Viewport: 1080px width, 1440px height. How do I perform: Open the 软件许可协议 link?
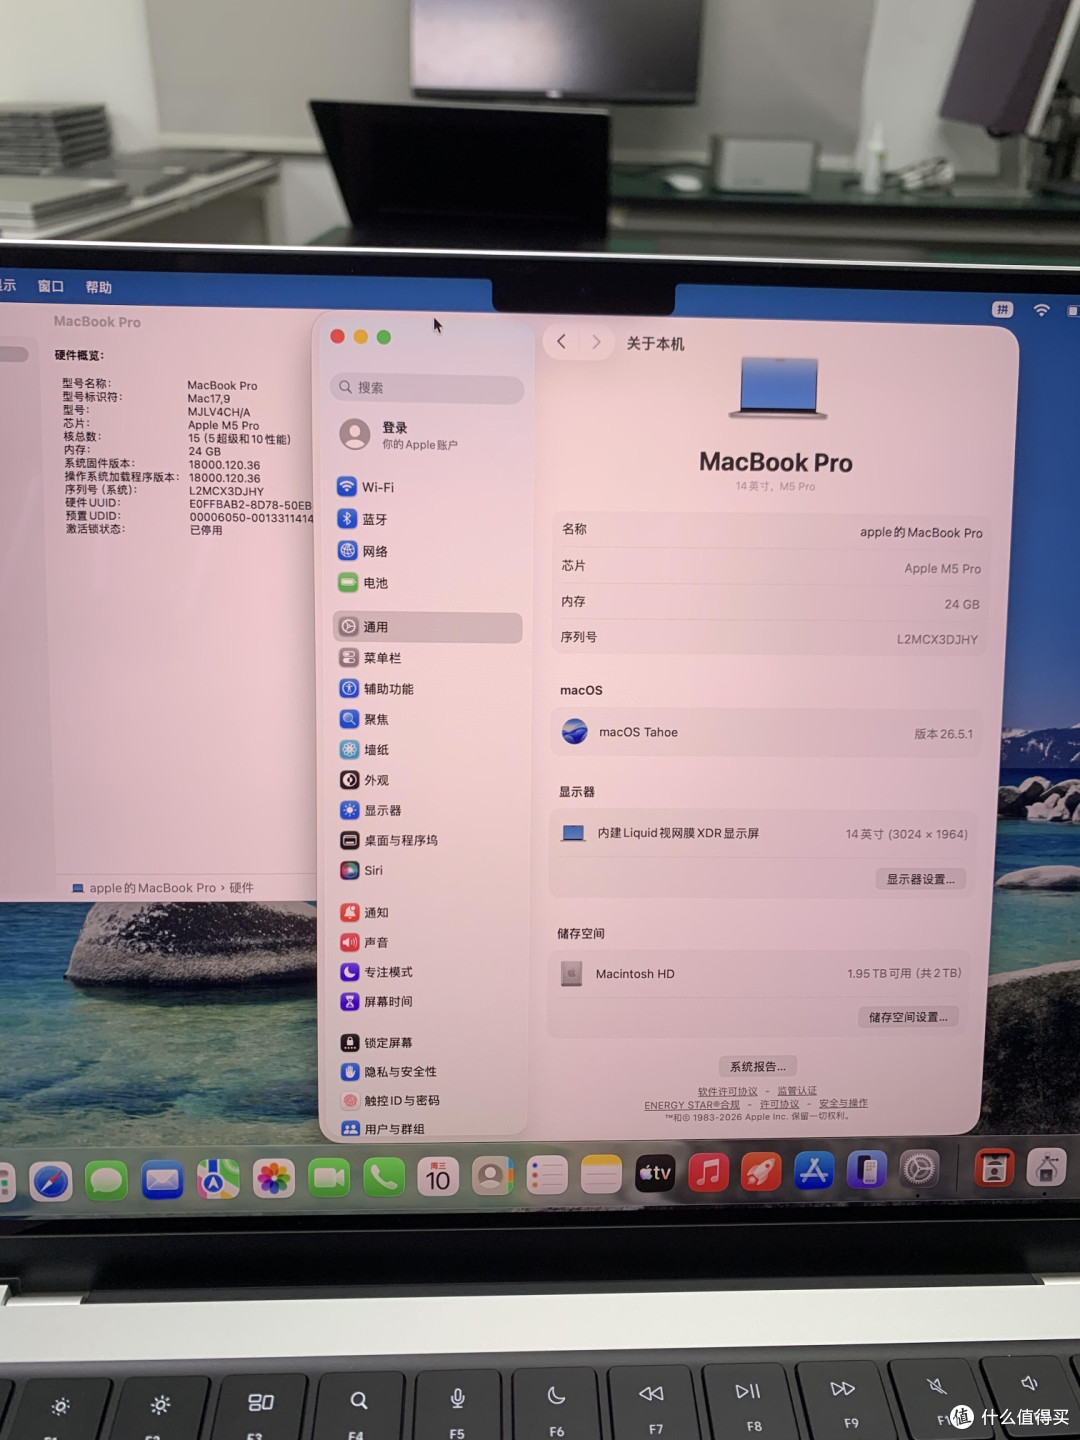727,1092
